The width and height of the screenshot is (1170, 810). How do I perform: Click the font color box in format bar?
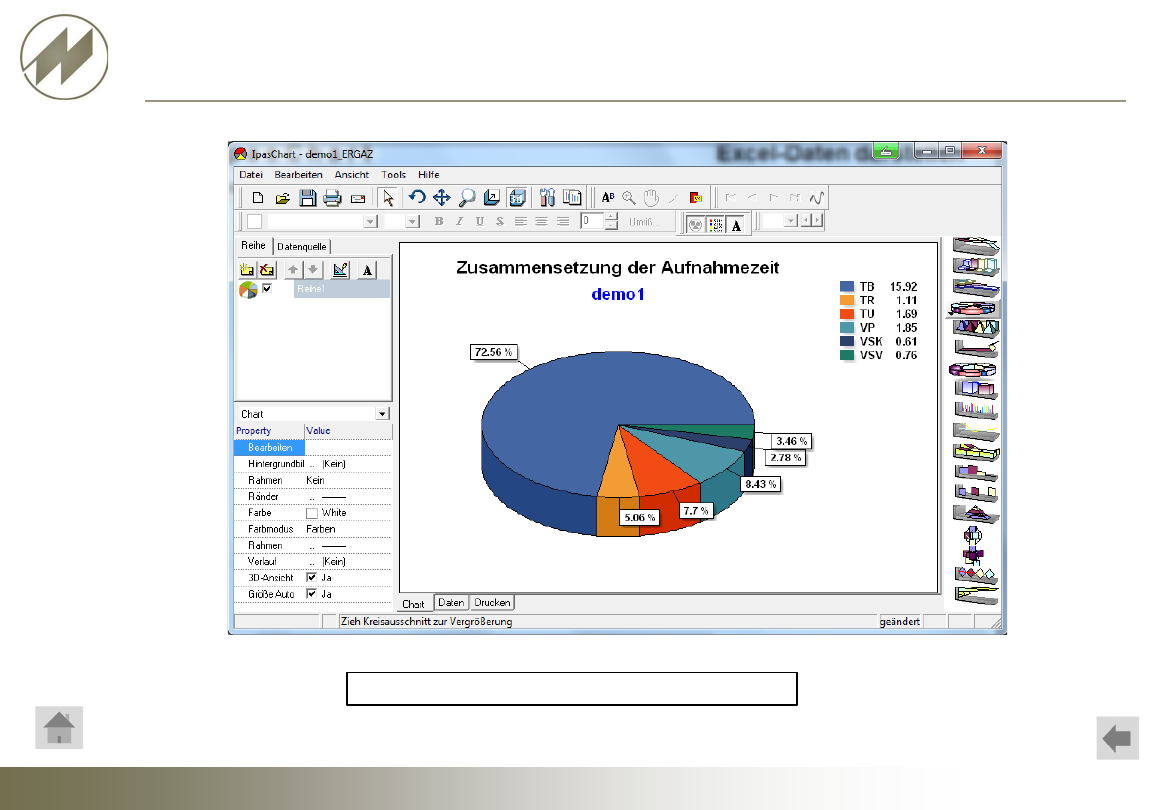(x=254, y=222)
